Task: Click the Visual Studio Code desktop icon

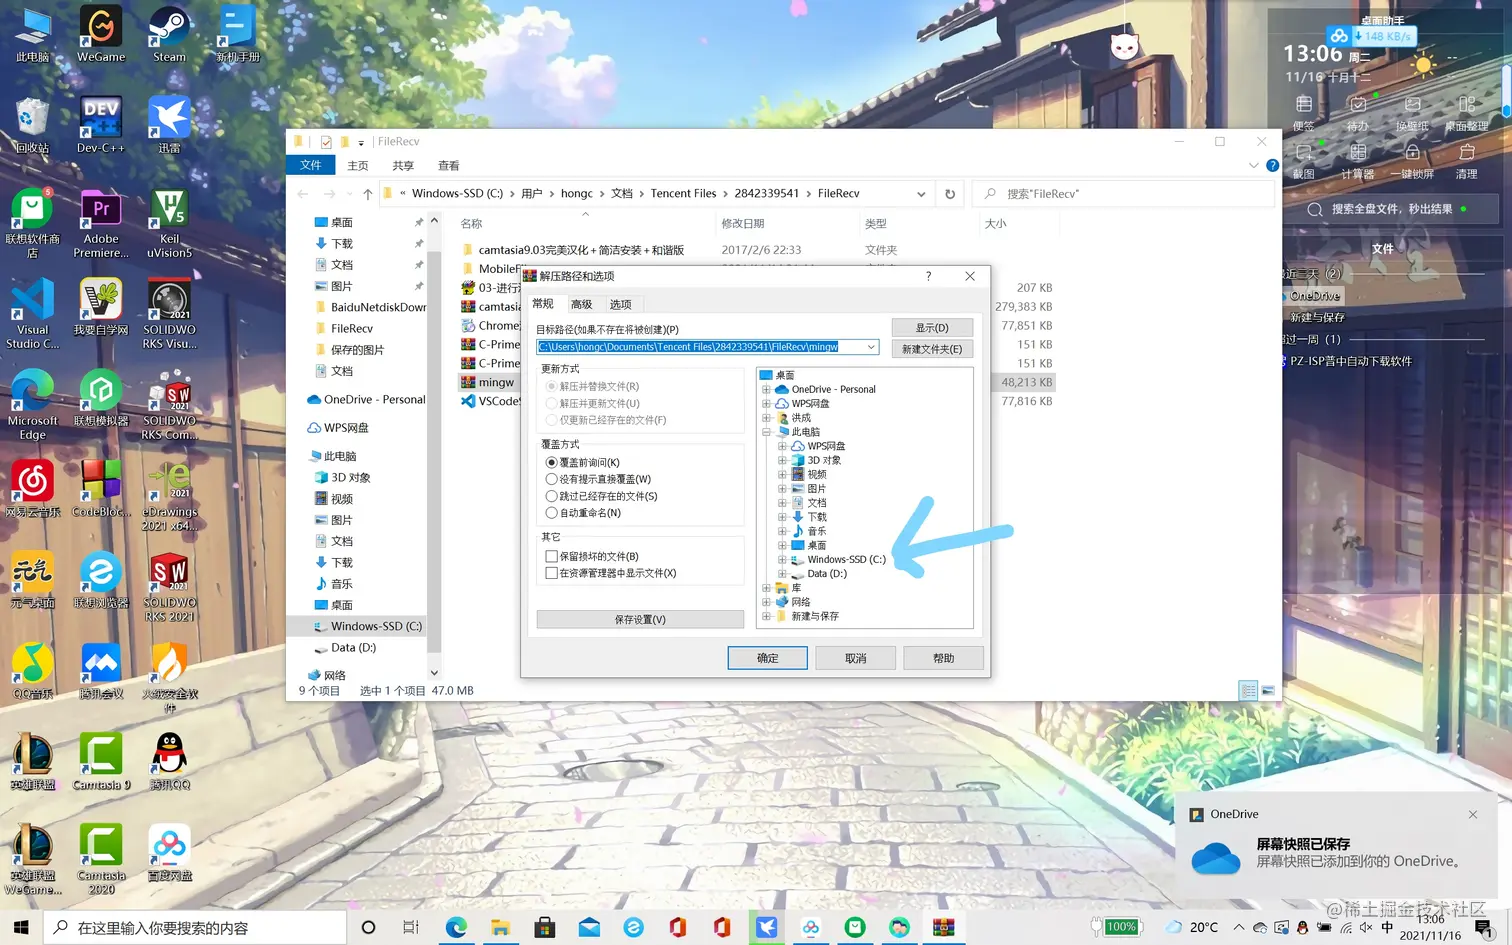Action: pos(33,314)
